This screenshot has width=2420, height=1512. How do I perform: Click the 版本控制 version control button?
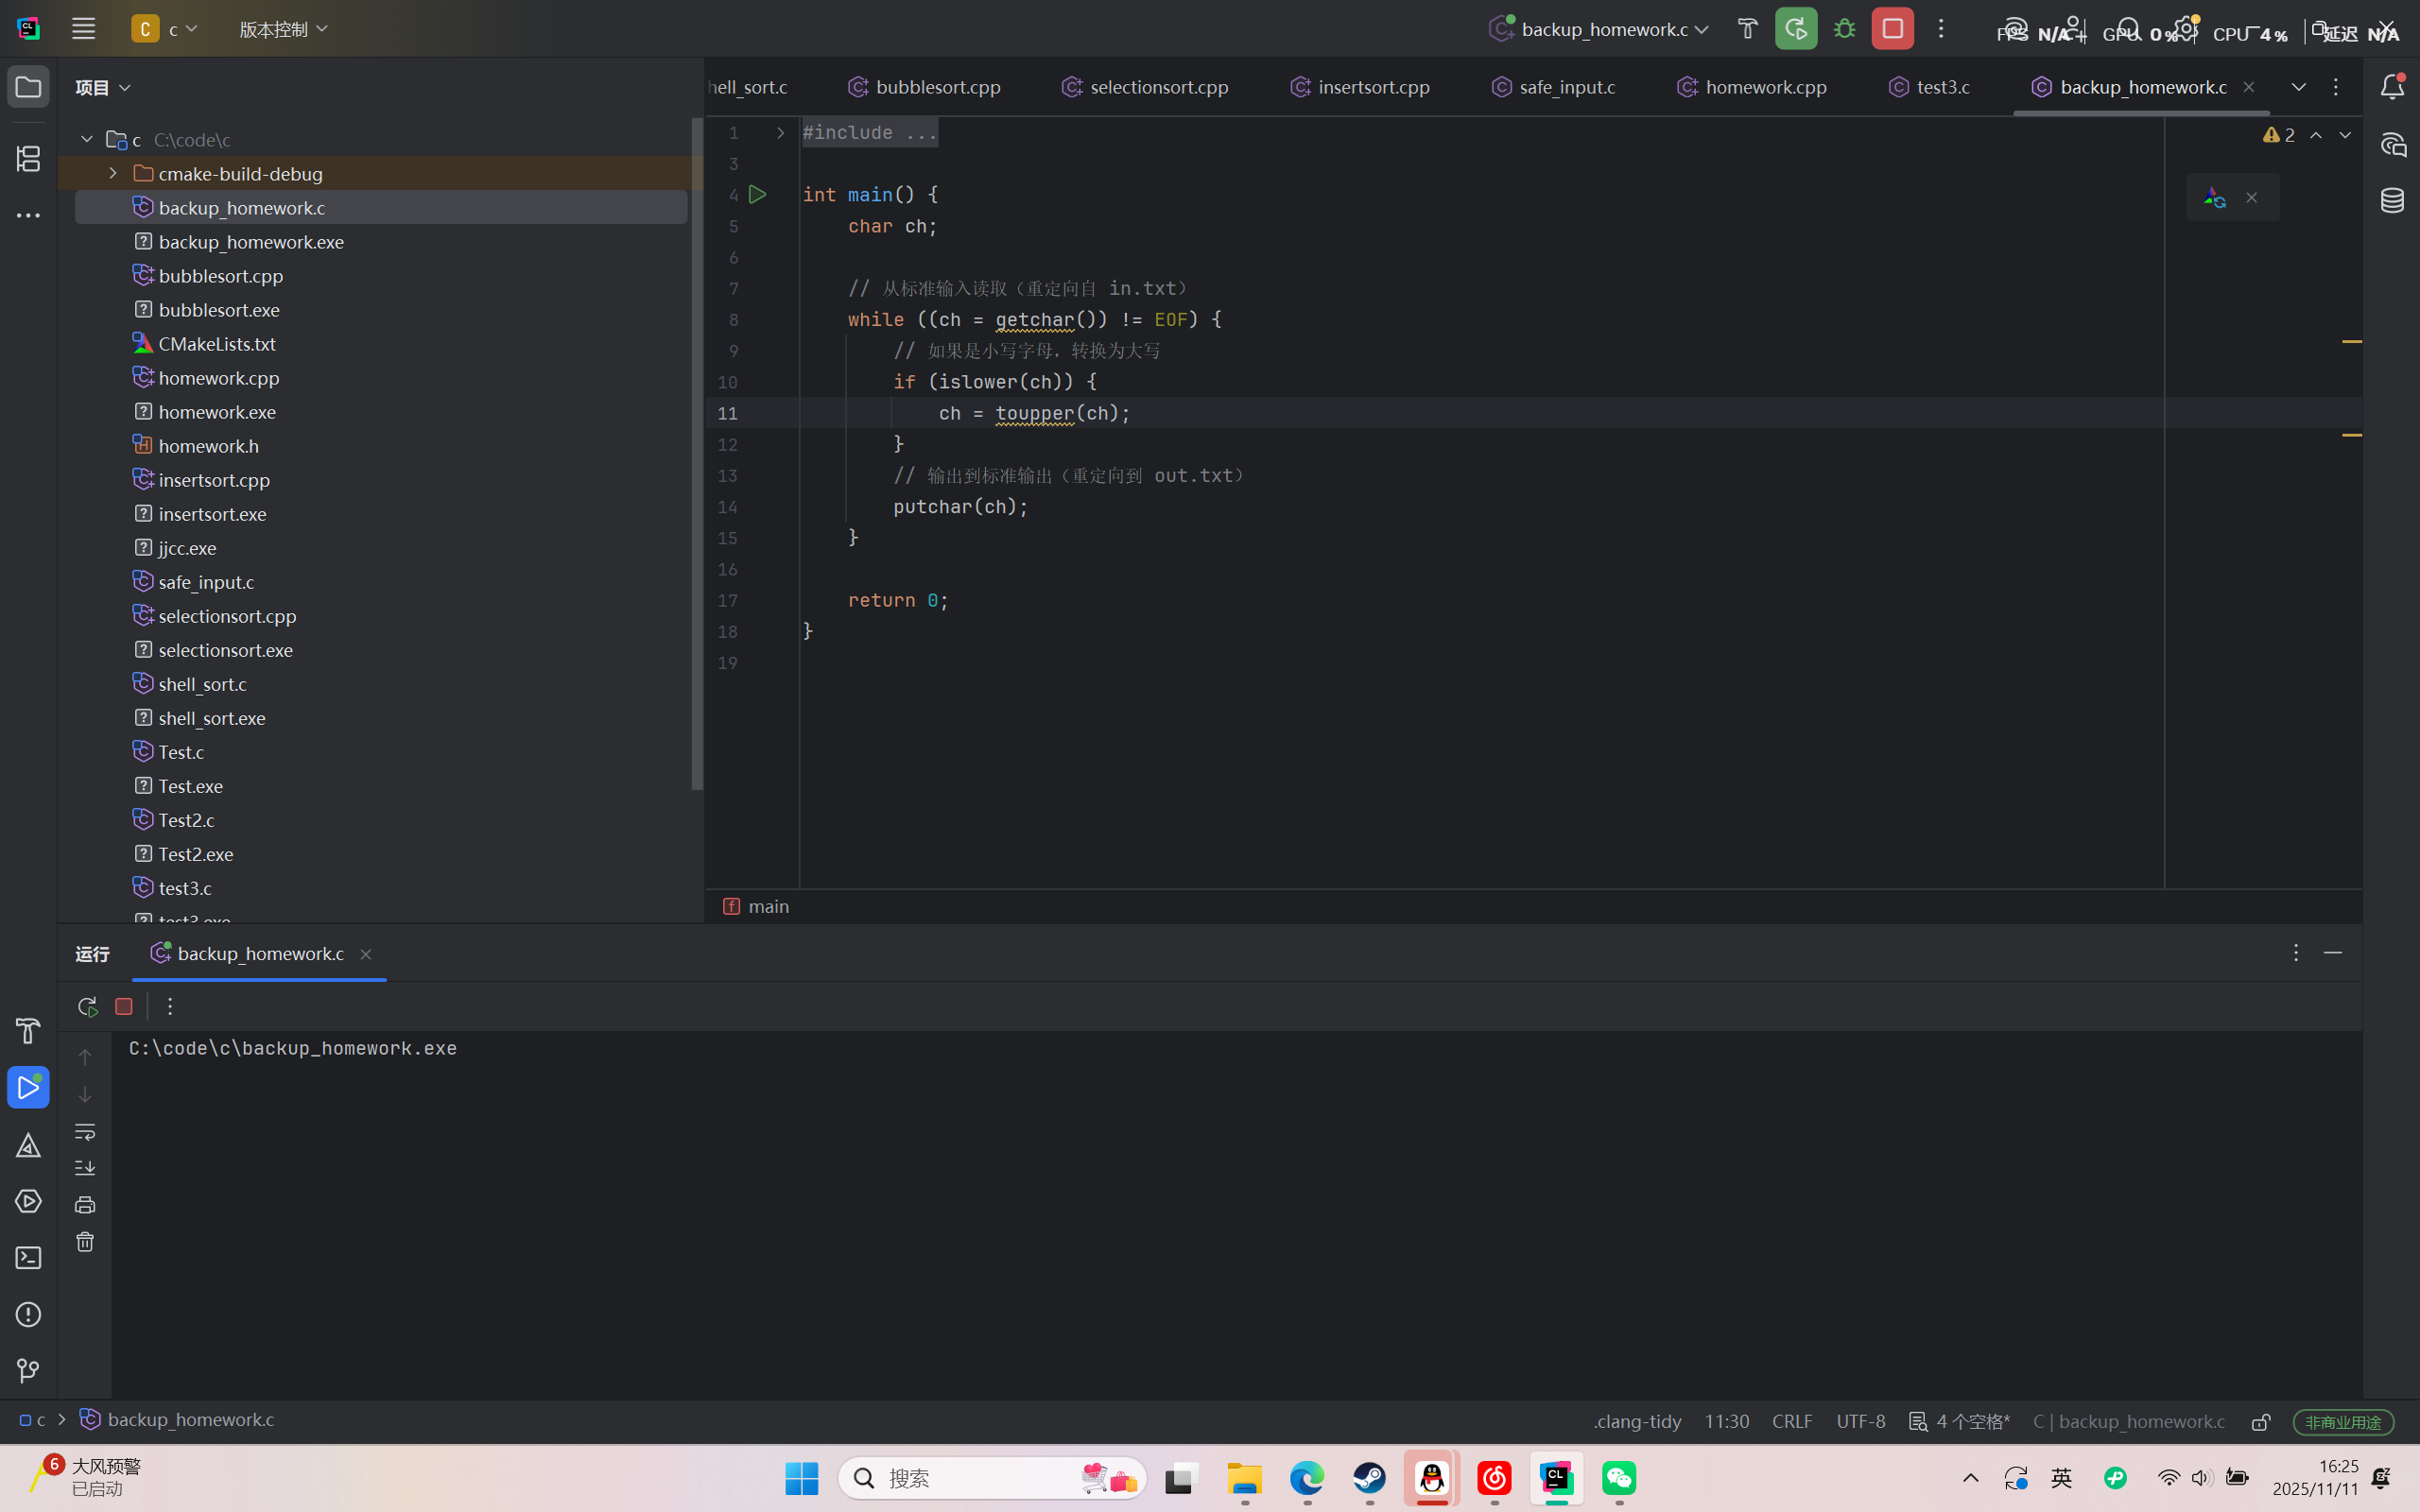[x=283, y=29]
